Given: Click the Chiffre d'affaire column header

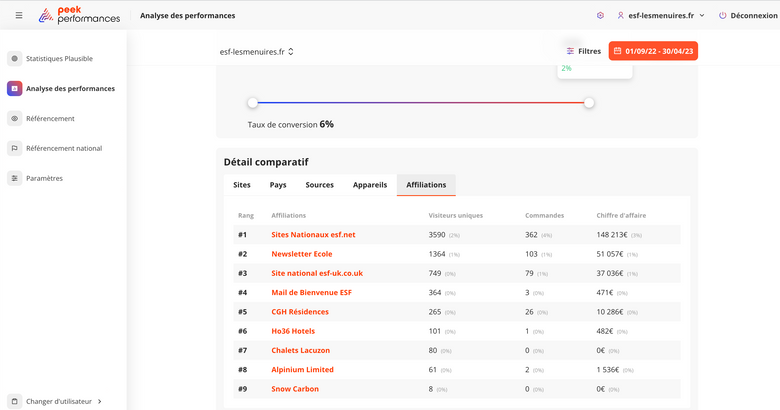Looking at the screenshot, I should pyautogui.click(x=621, y=215).
